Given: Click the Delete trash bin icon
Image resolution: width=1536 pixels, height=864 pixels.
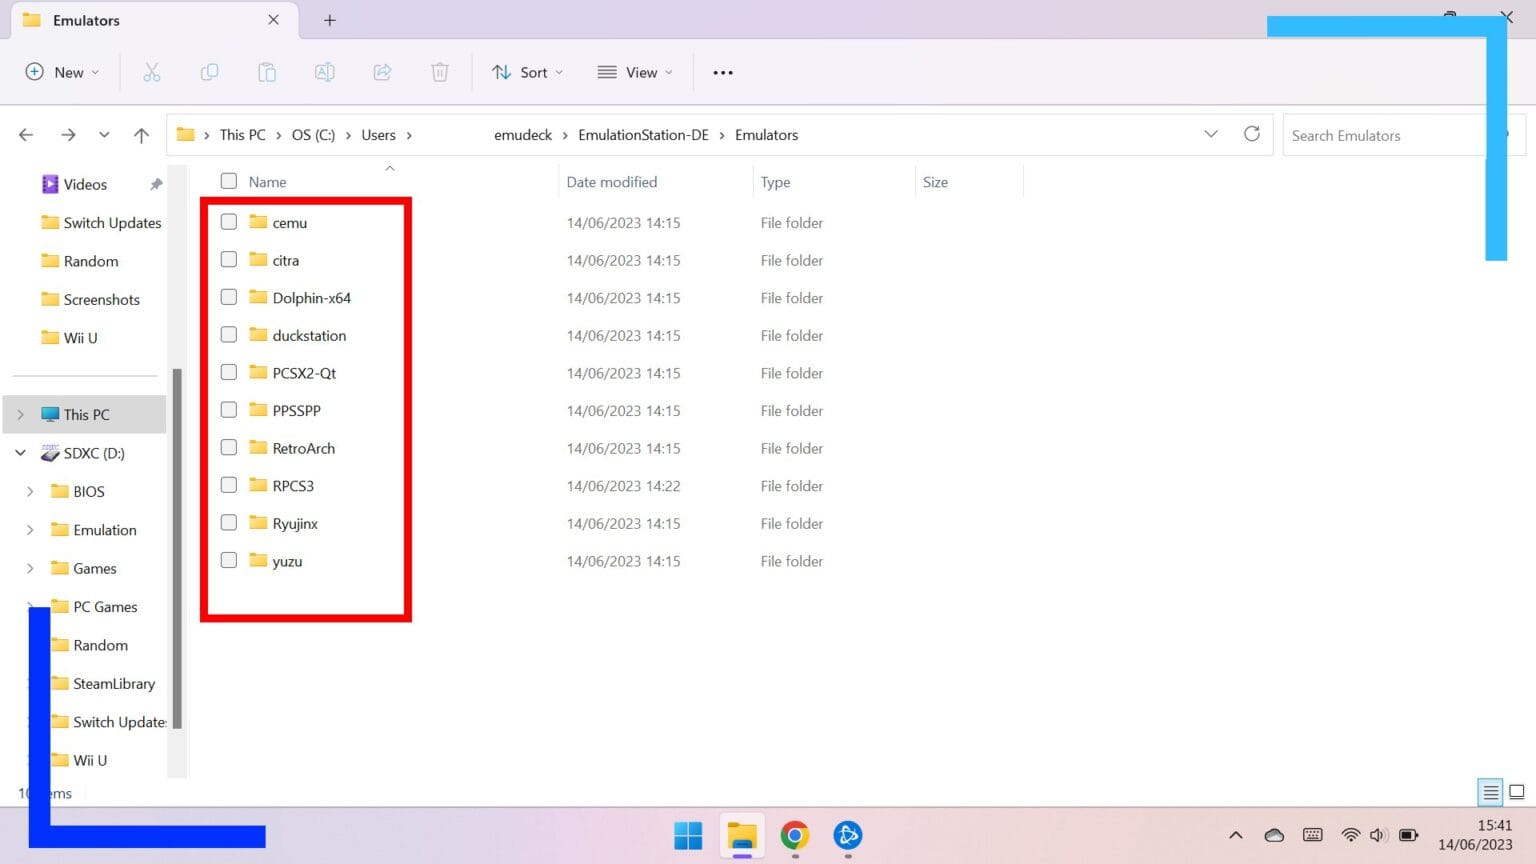Looking at the screenshot, I should pyautogui.click(x=439, y=72).
